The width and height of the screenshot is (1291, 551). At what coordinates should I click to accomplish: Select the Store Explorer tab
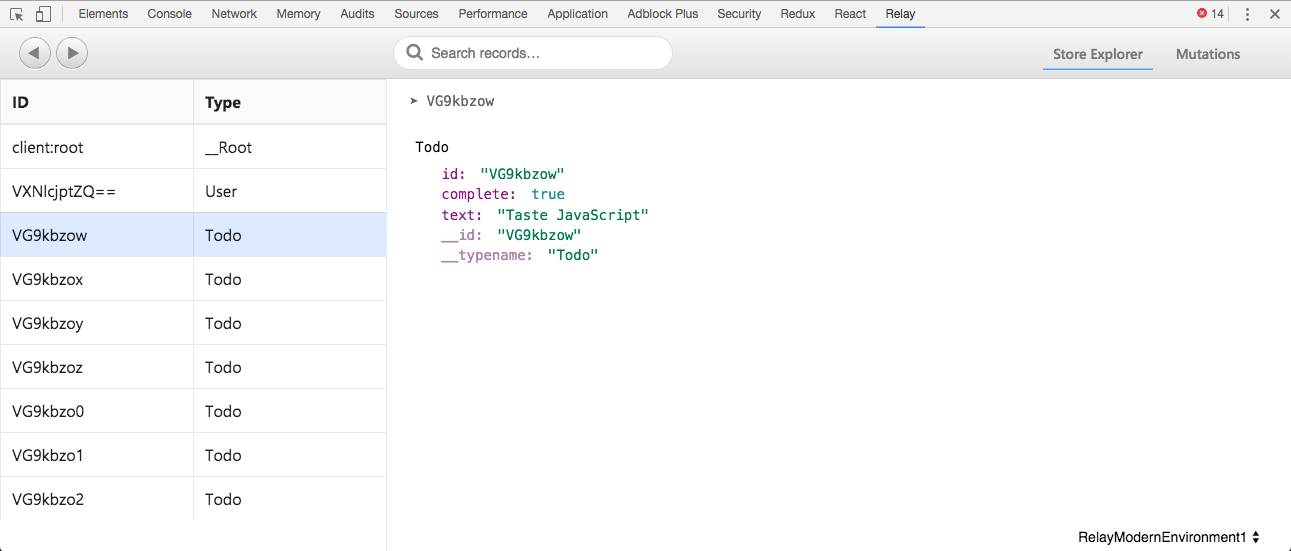click(x=1097, y=54)
